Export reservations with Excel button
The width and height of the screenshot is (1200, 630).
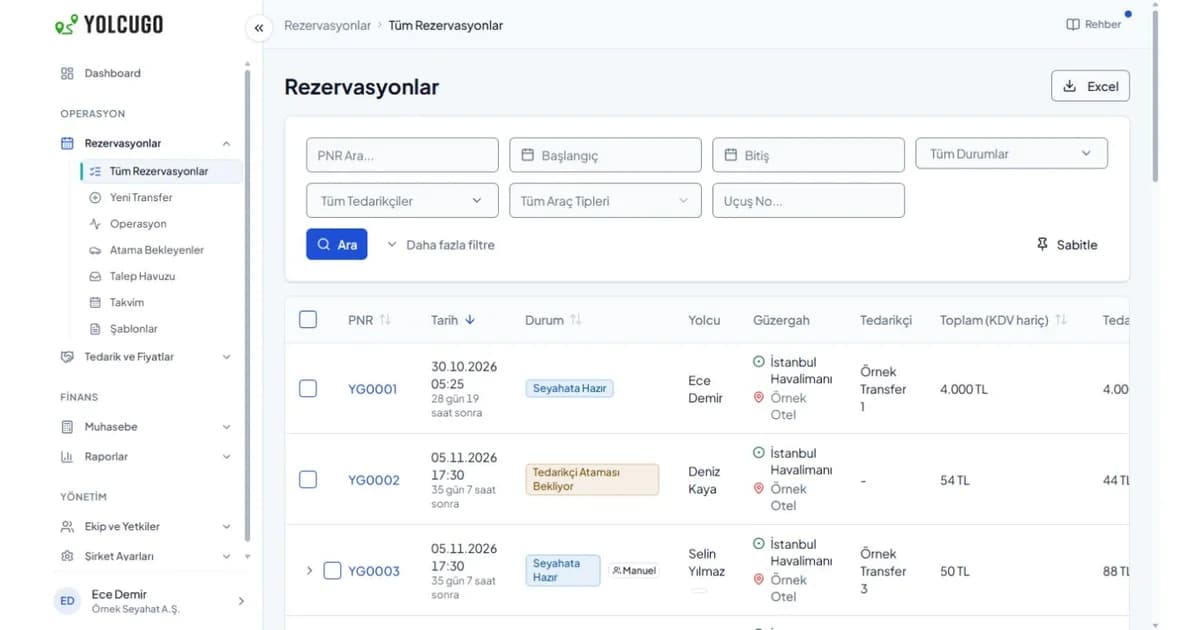pyautogui.click(x=1091, y=86)
